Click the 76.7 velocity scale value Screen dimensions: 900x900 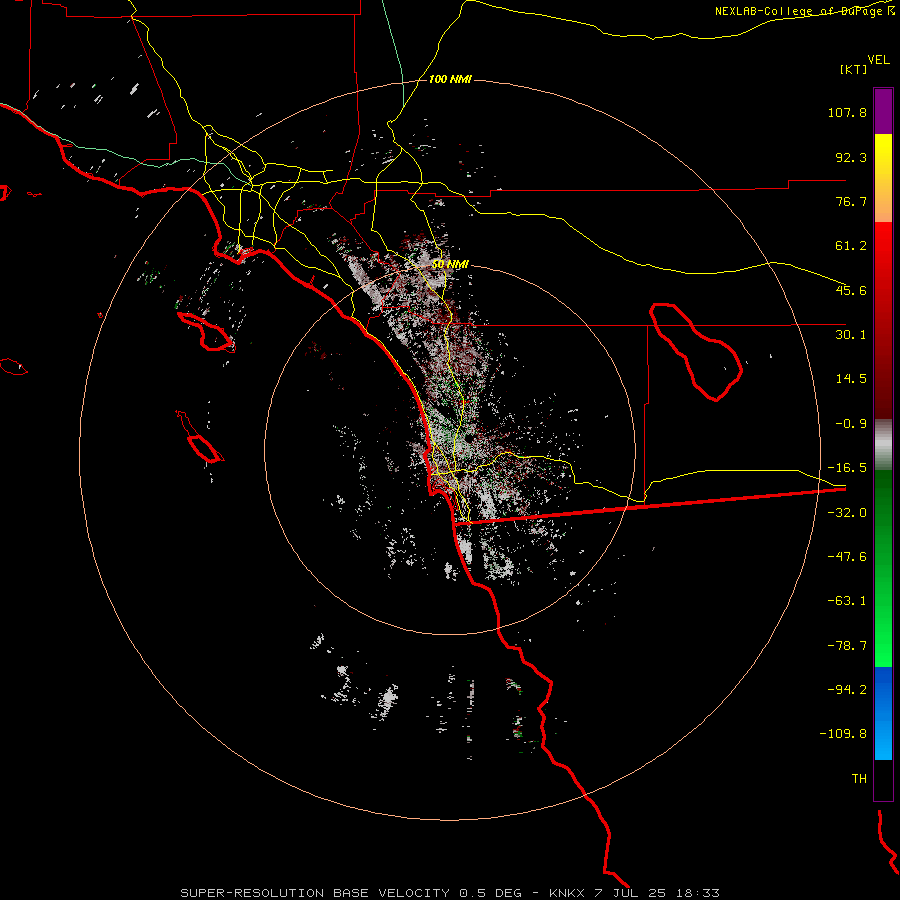[x=851, y=201]
